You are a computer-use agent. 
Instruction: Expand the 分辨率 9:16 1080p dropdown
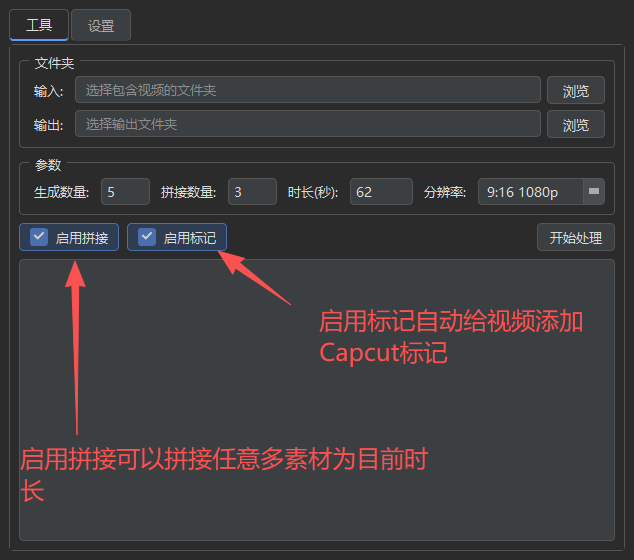(x=593, y=192)
